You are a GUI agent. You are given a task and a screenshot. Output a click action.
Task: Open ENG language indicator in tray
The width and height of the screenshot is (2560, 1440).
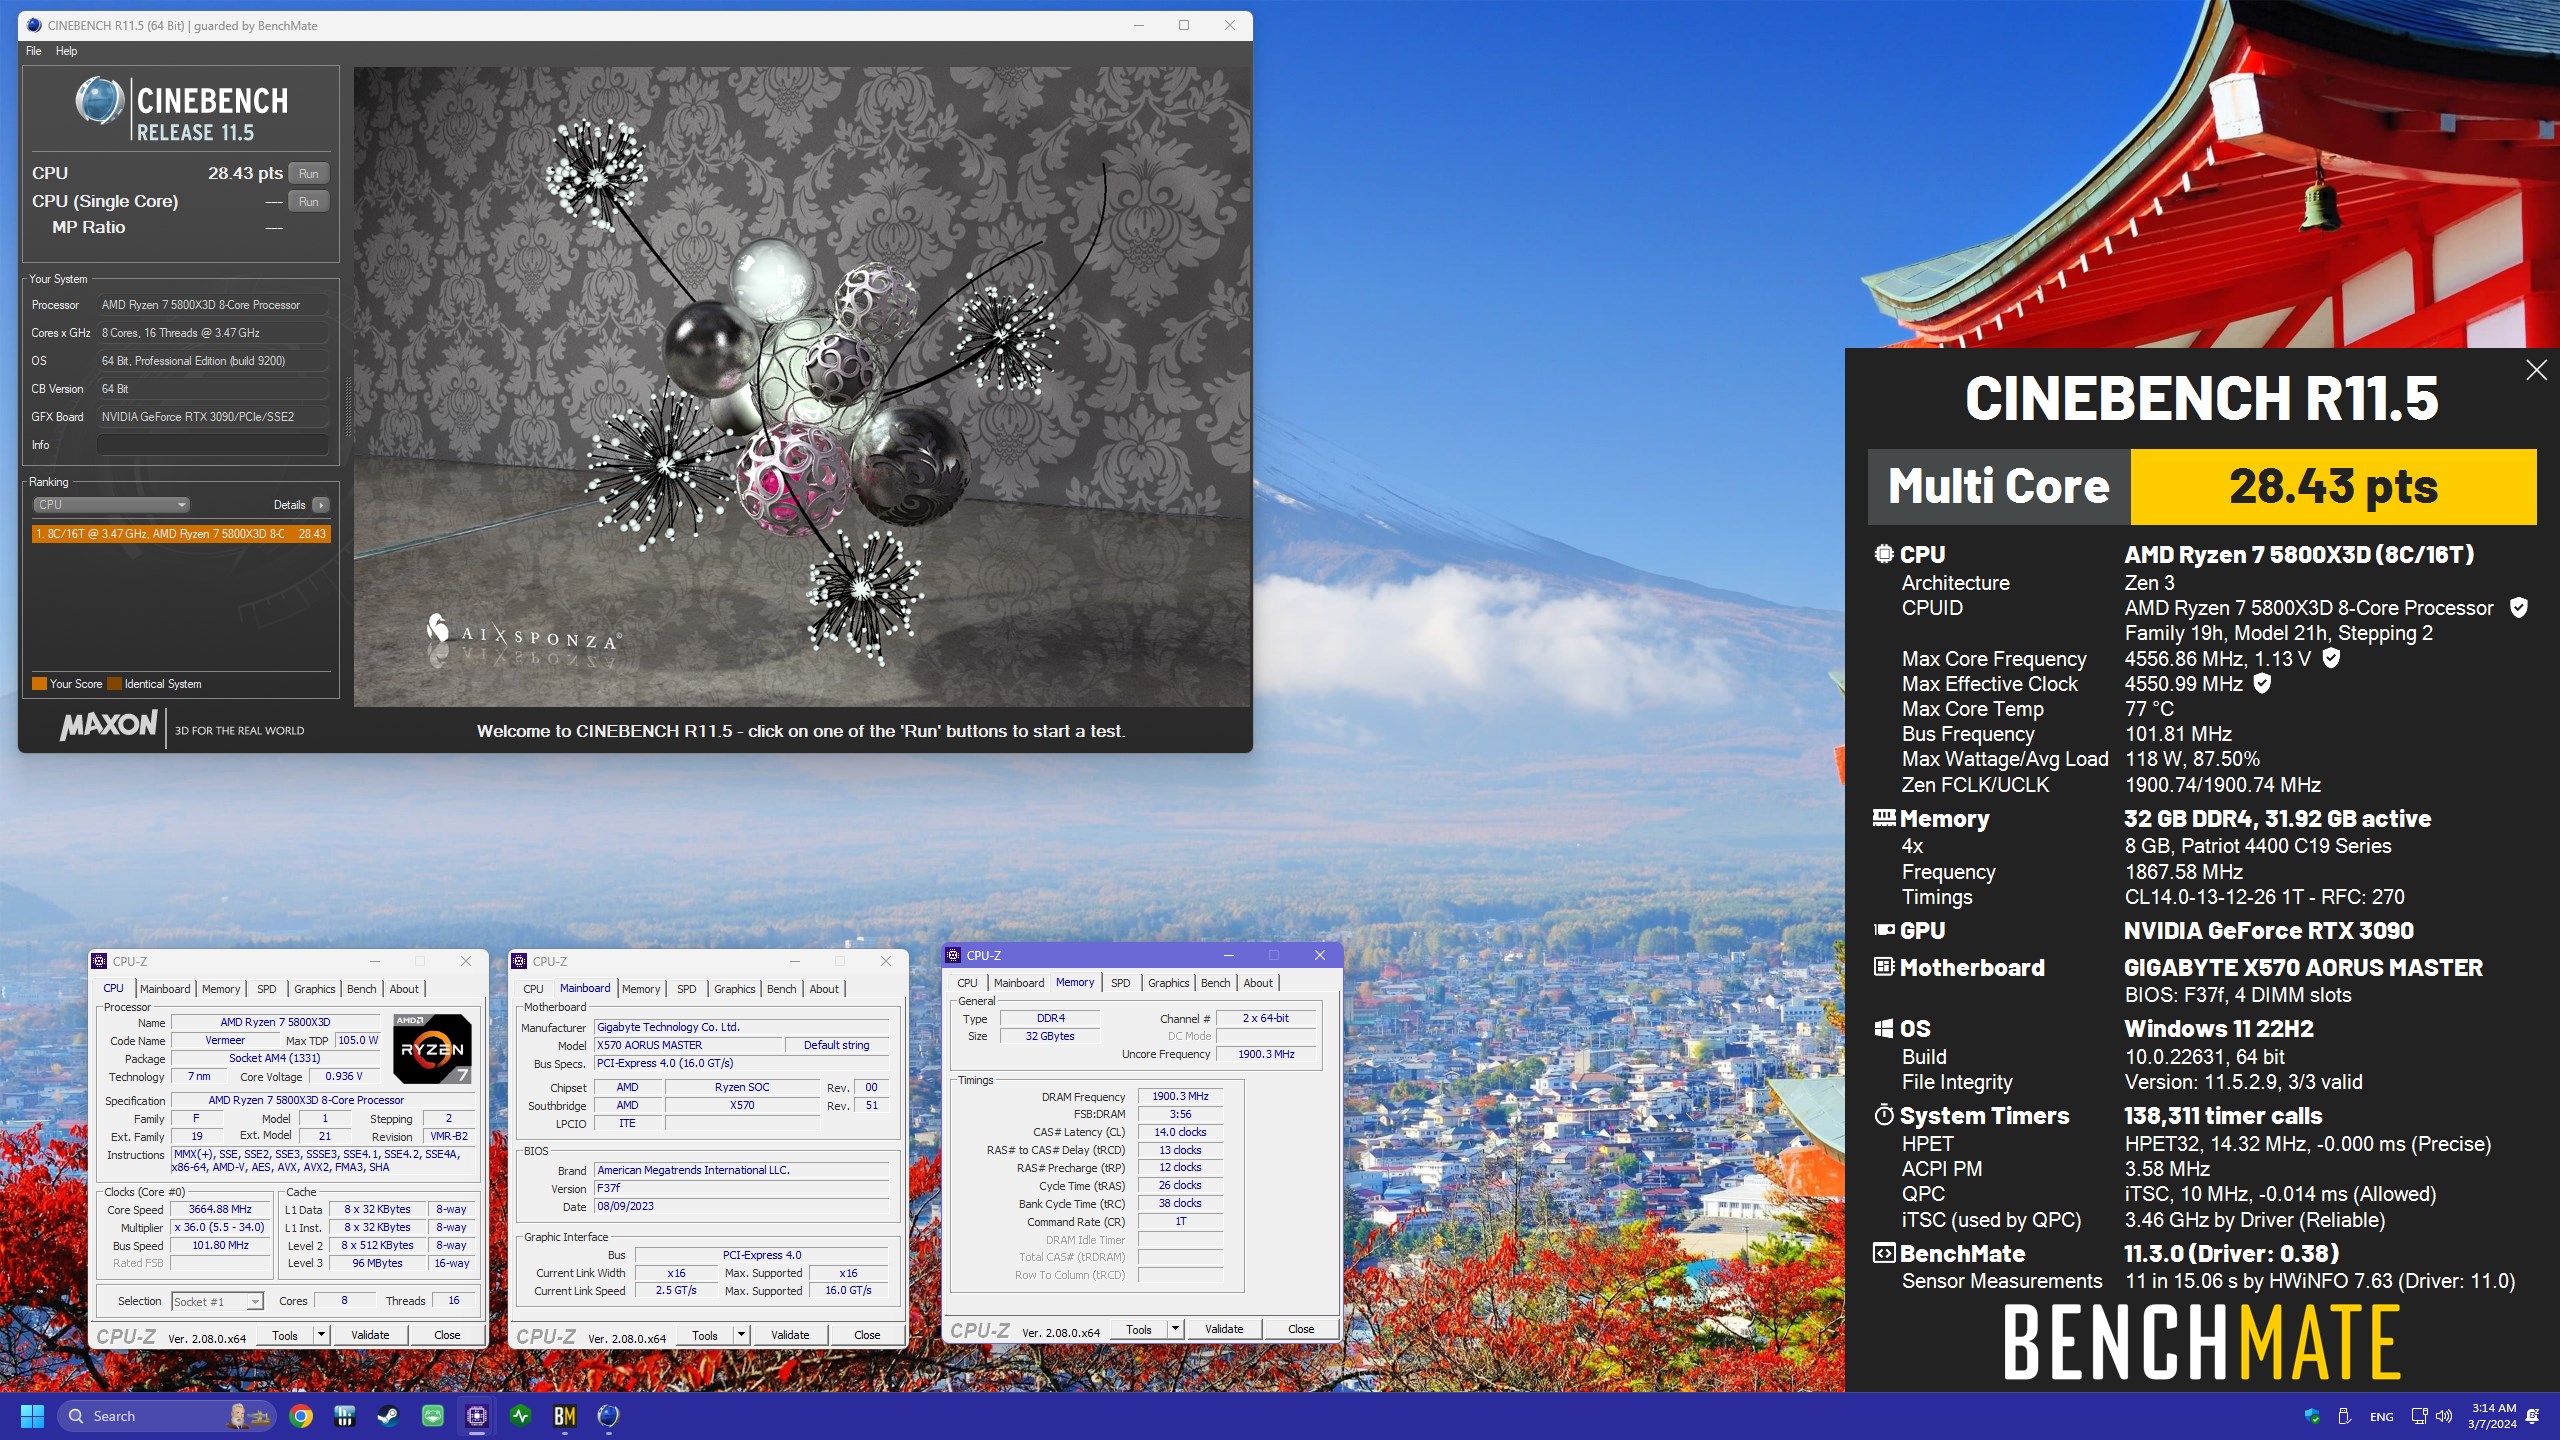tap(2381, 1416)
